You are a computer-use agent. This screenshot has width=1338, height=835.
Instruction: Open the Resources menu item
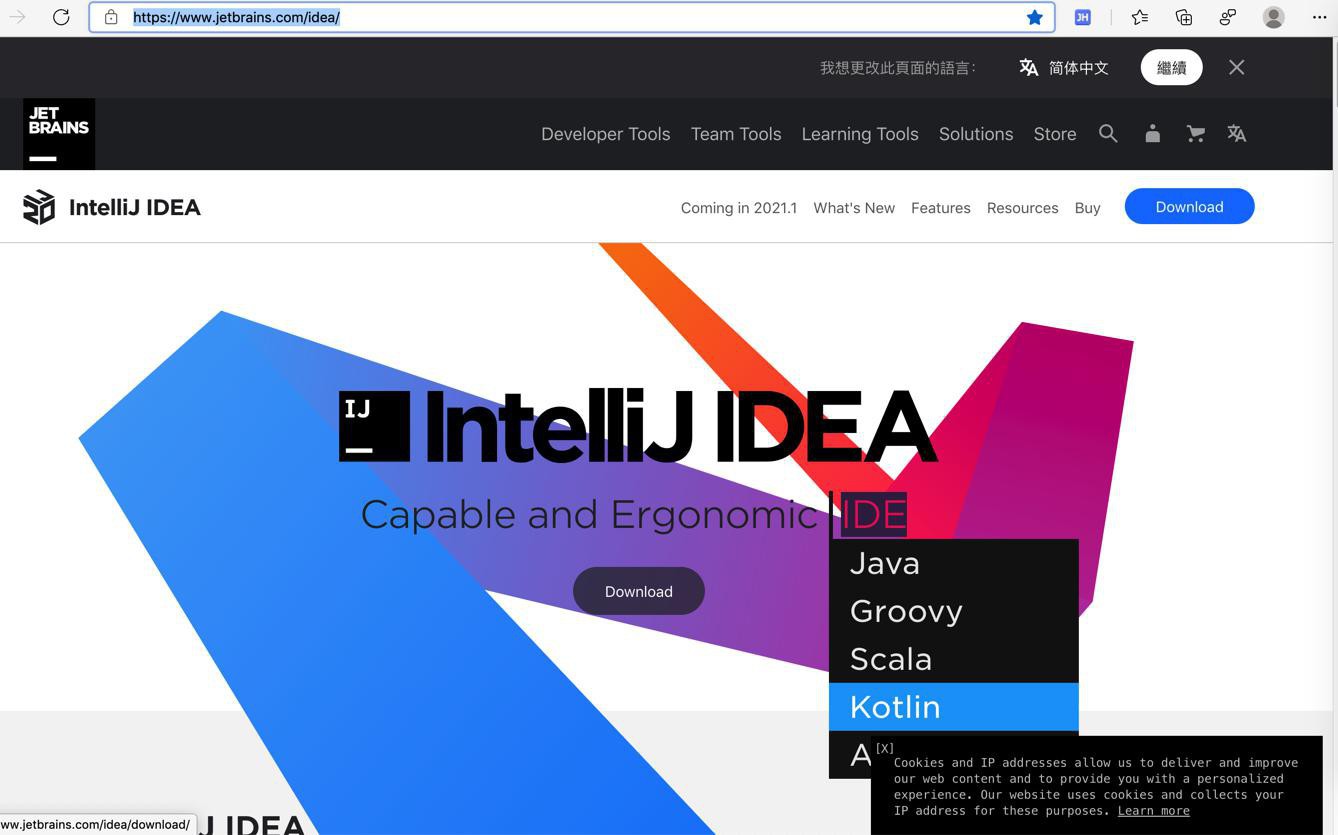pyautogui.click(x=1022, y=208)
